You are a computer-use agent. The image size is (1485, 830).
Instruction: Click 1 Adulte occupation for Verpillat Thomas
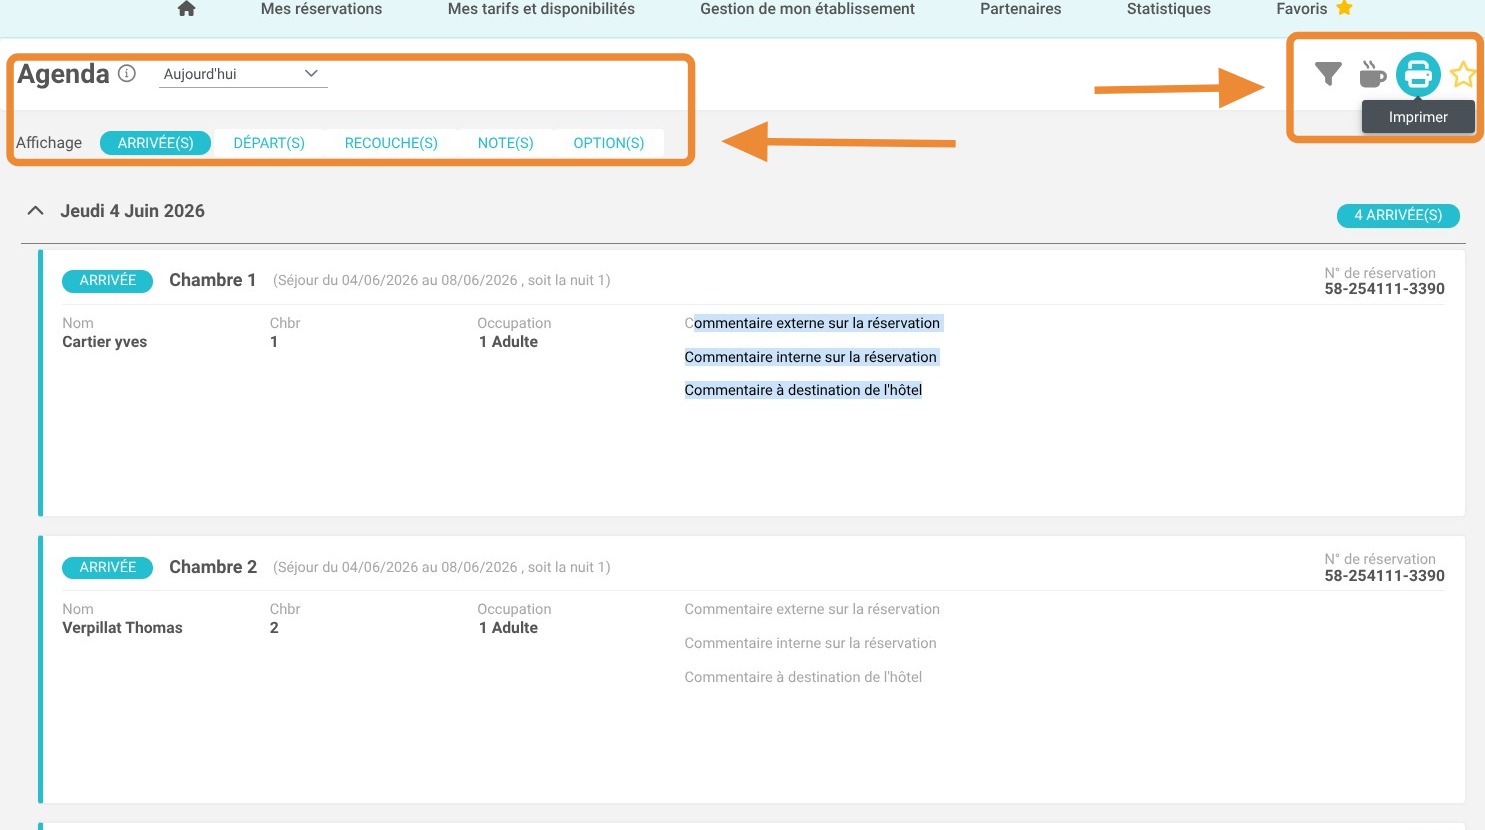[508, 628]
